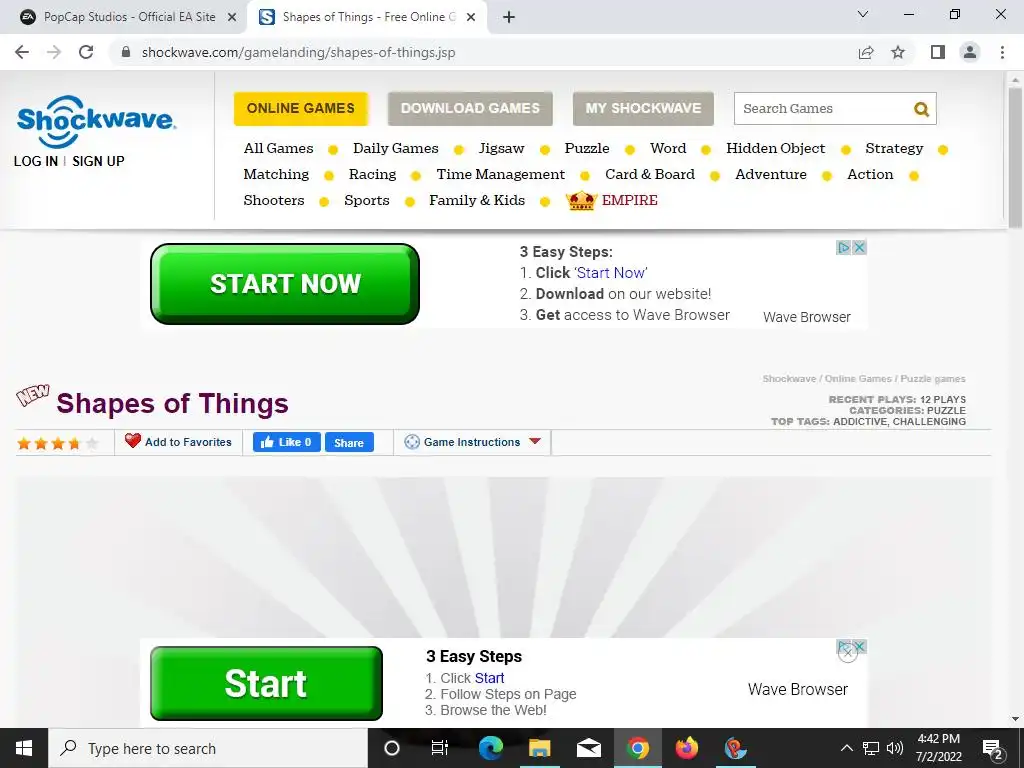
Task: Open the Sports category
Action: coord(367,200)
